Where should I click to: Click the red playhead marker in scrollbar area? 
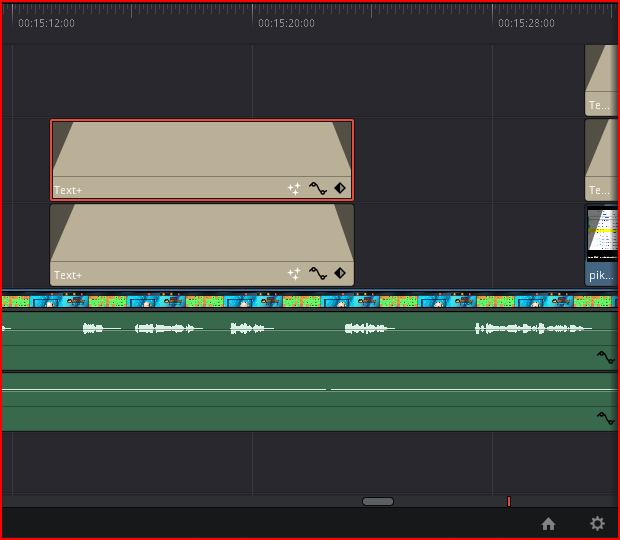tap(508, 501)
